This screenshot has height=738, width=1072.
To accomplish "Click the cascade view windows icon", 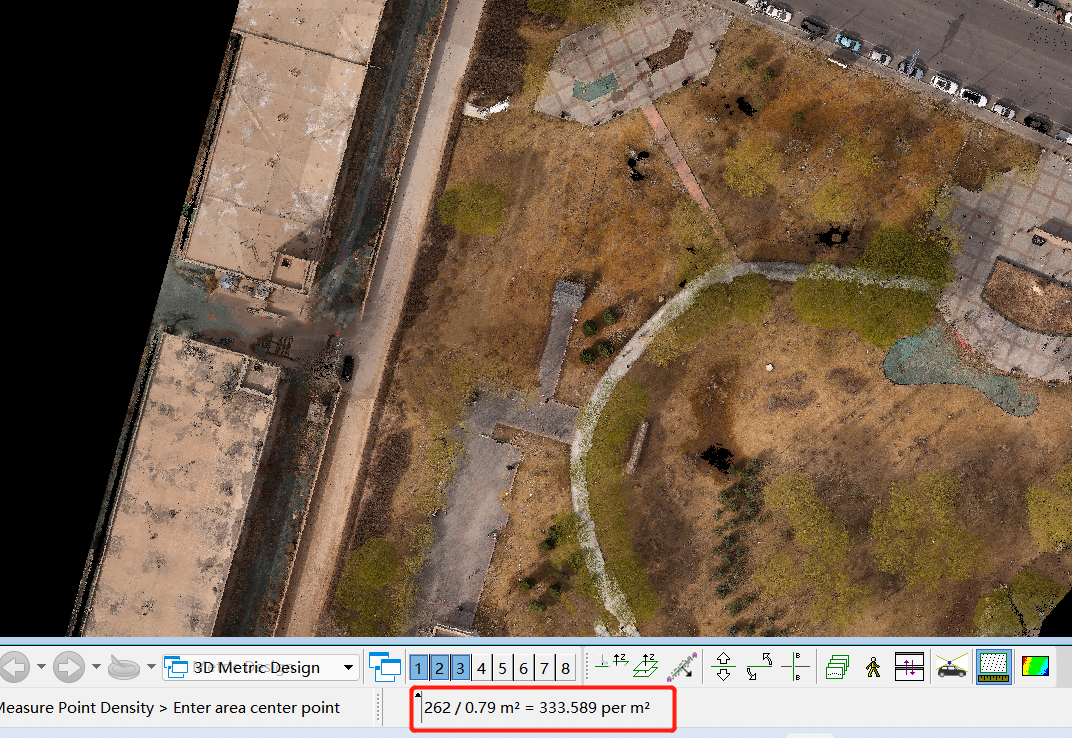I will coord(384,667).
